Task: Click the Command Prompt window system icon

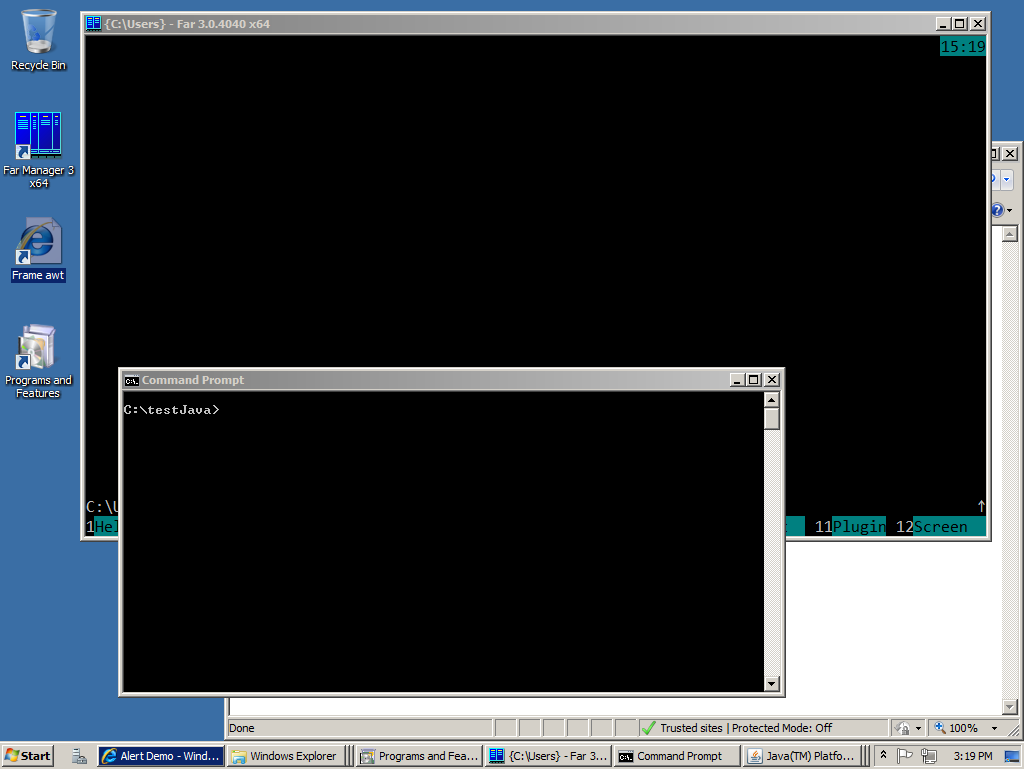Action: click(x=131, y=380)
